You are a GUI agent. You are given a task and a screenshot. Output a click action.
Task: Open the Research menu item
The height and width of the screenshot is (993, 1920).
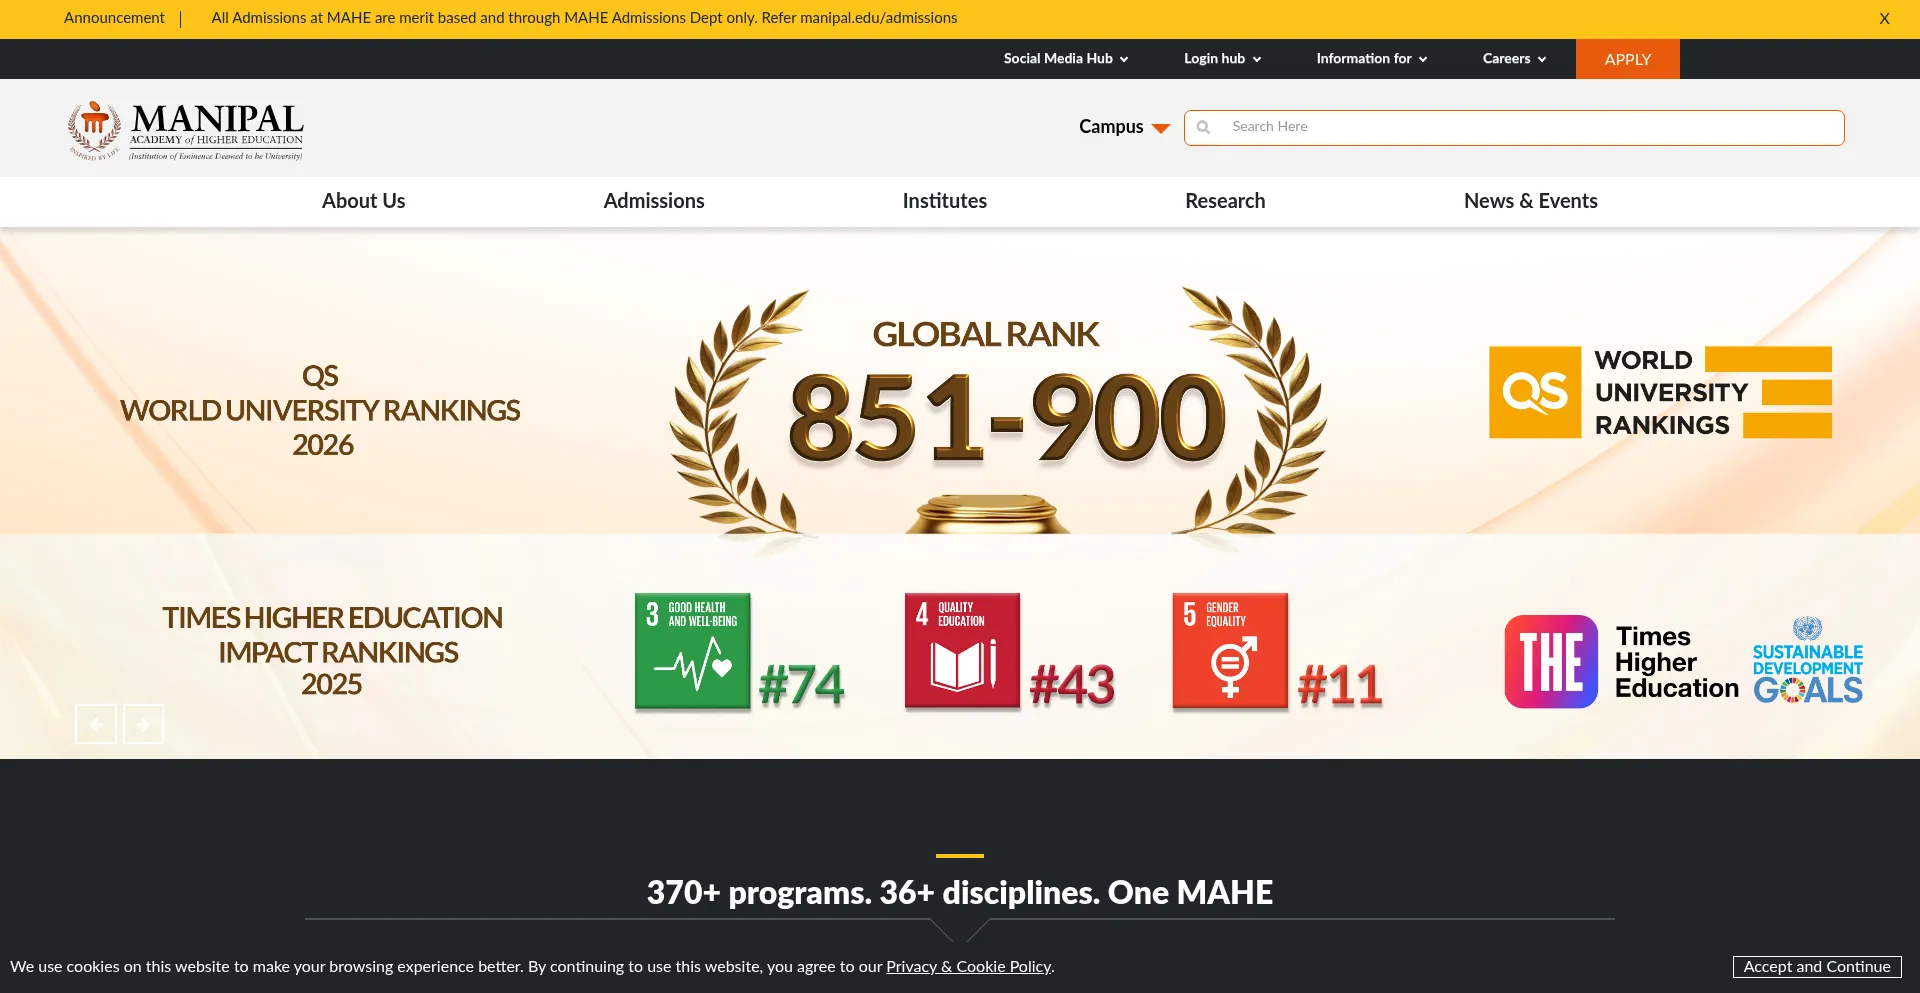(1225, 201)
